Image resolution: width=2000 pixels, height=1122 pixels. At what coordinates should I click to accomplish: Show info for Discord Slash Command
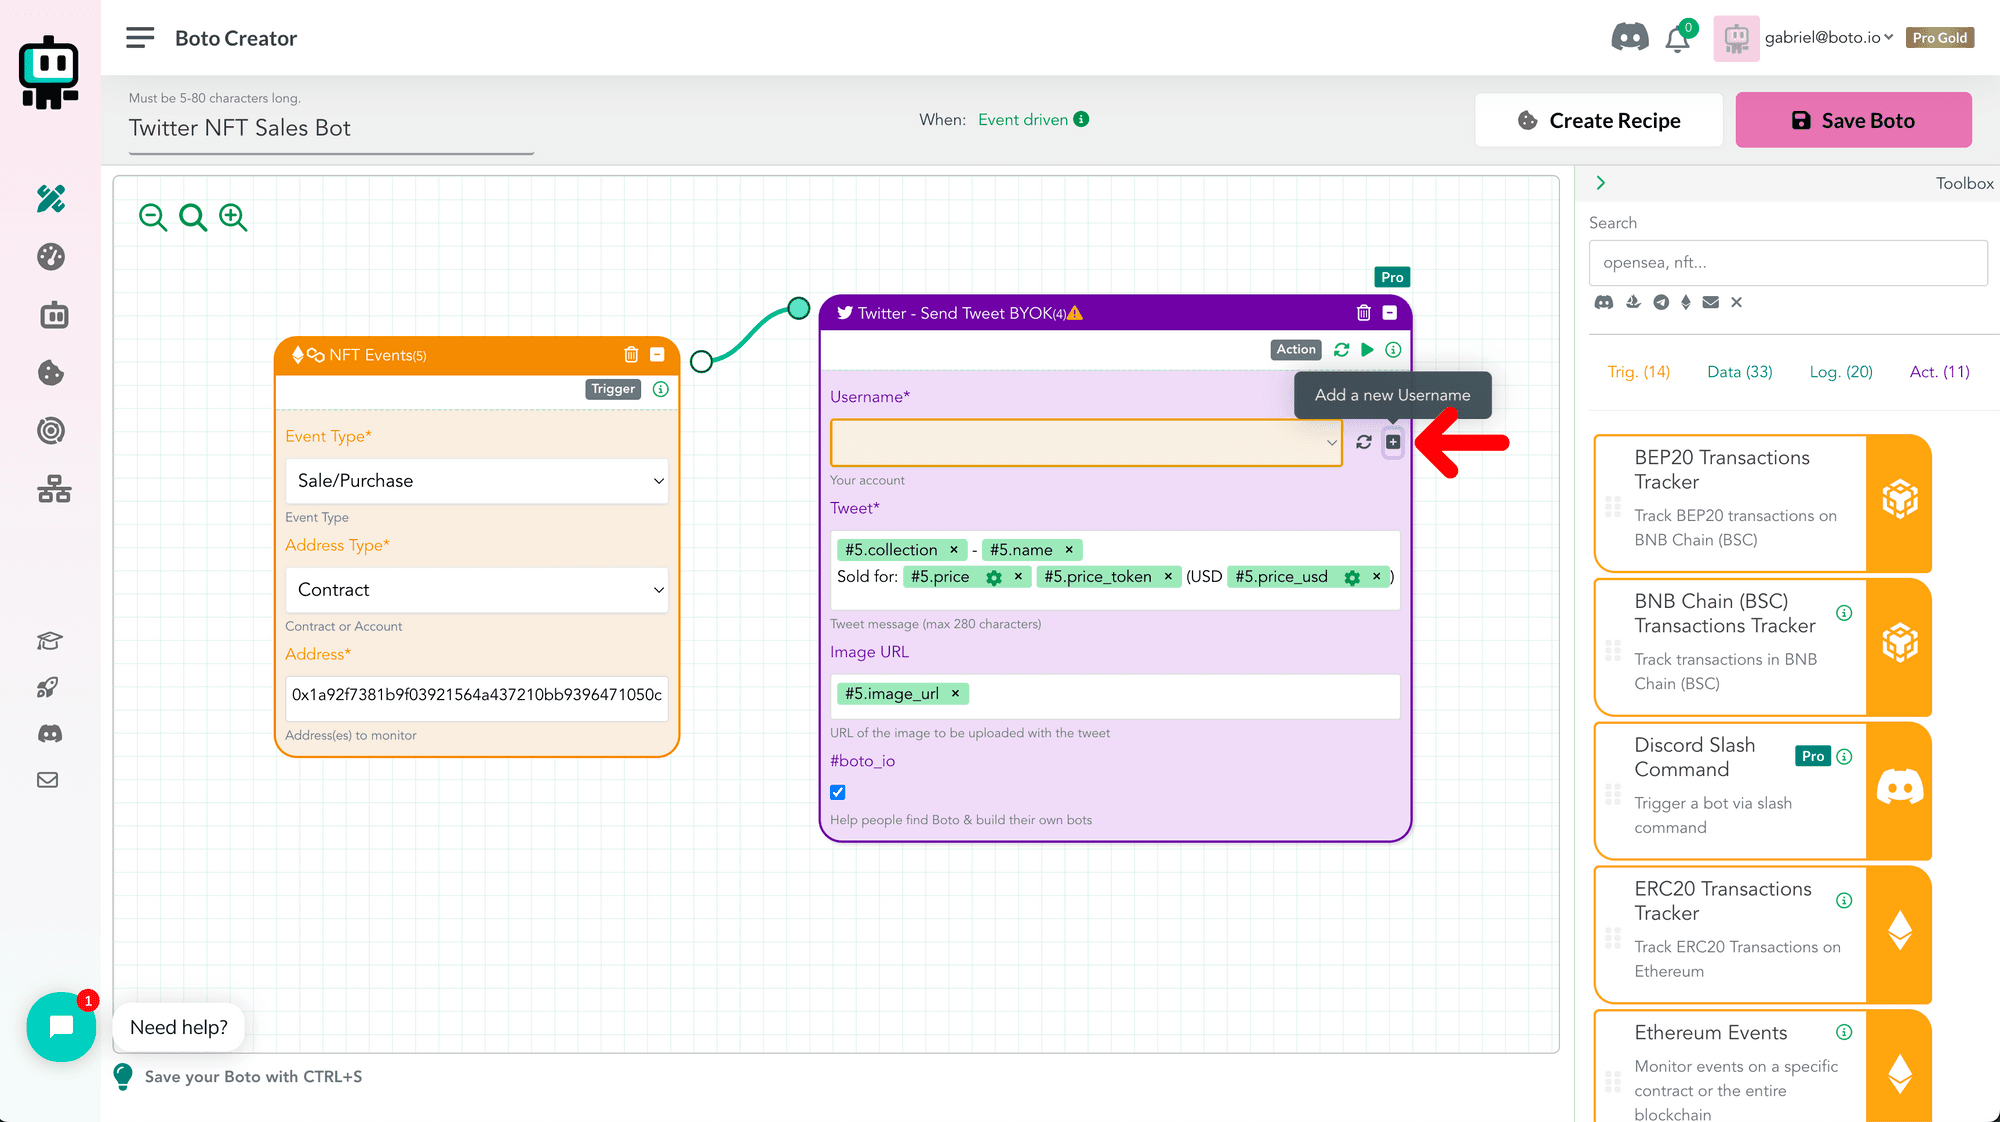[1844, 757]
